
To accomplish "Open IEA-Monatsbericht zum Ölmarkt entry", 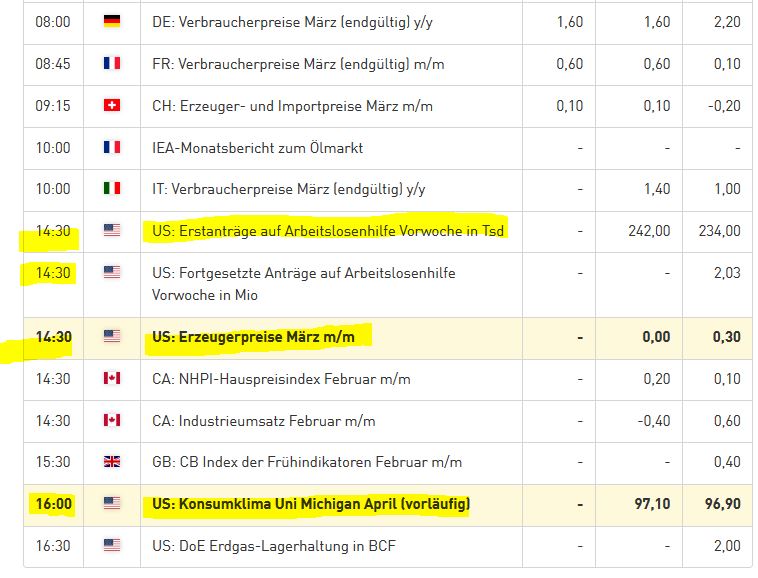I will coord(257,147).
